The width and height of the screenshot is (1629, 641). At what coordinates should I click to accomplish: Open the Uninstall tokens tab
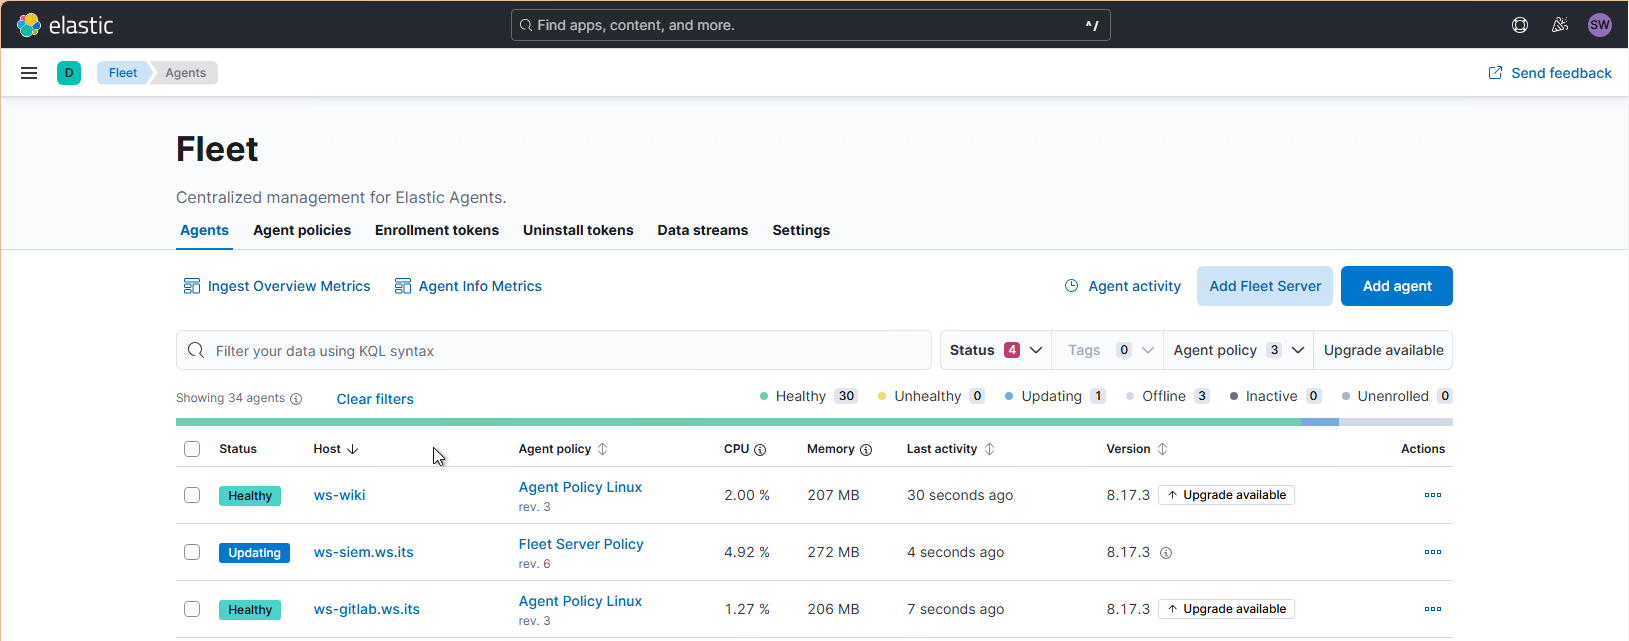coord(578,230)
